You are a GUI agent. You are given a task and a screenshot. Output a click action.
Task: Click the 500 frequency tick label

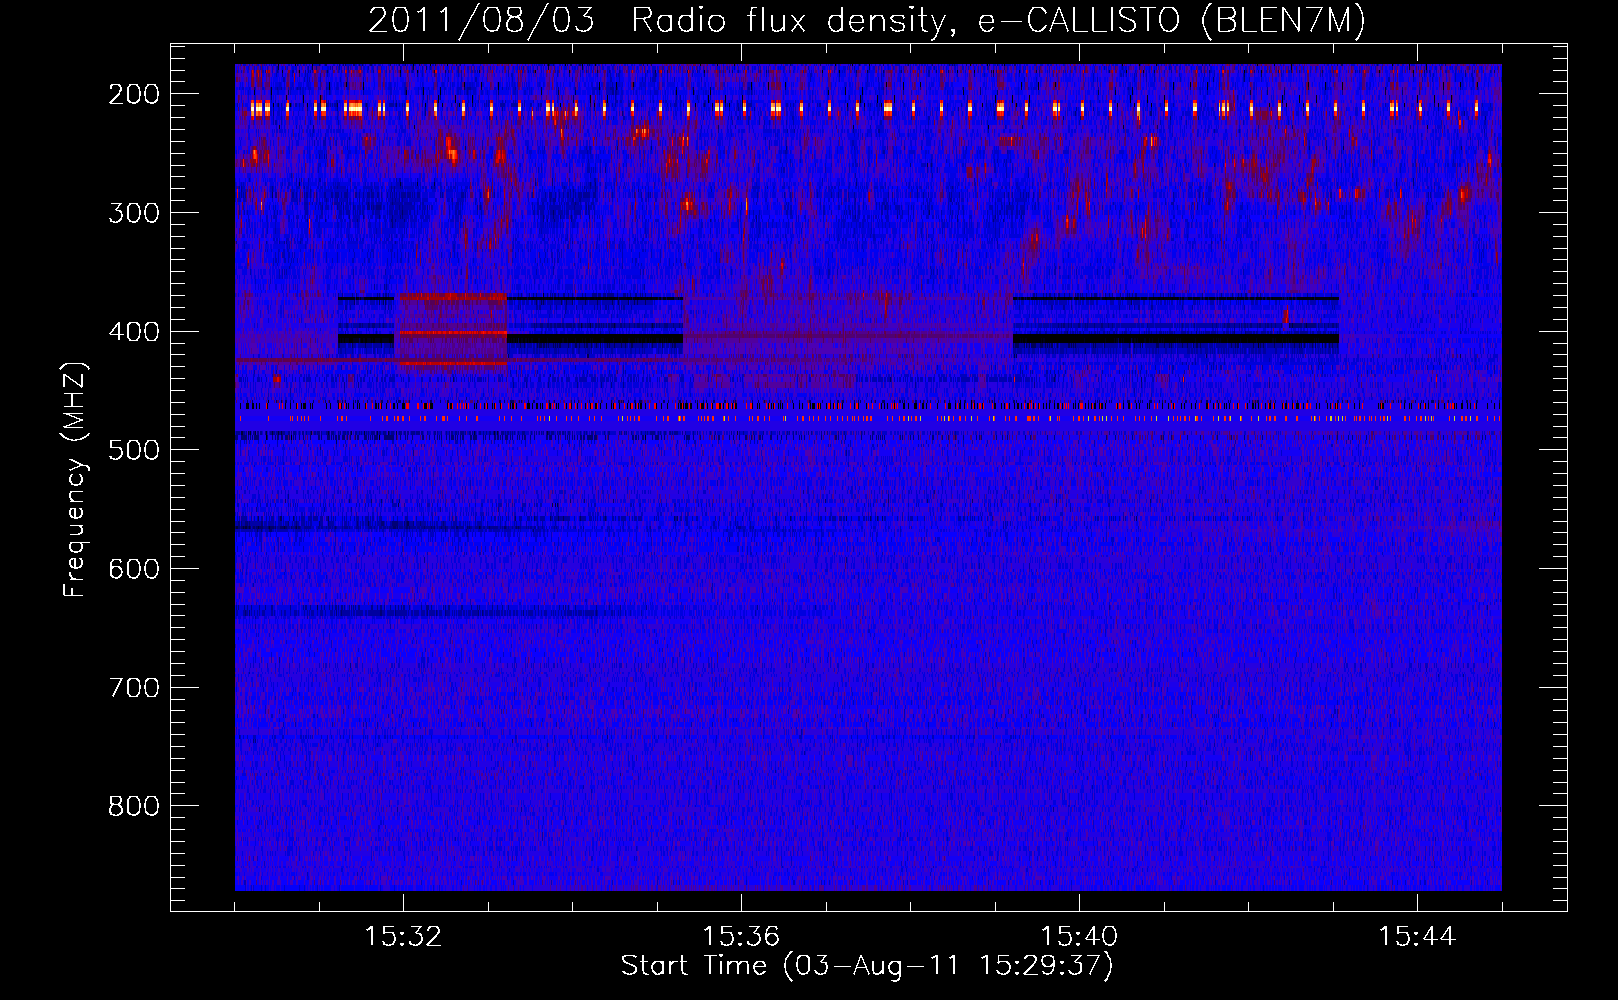coord(133,450)
